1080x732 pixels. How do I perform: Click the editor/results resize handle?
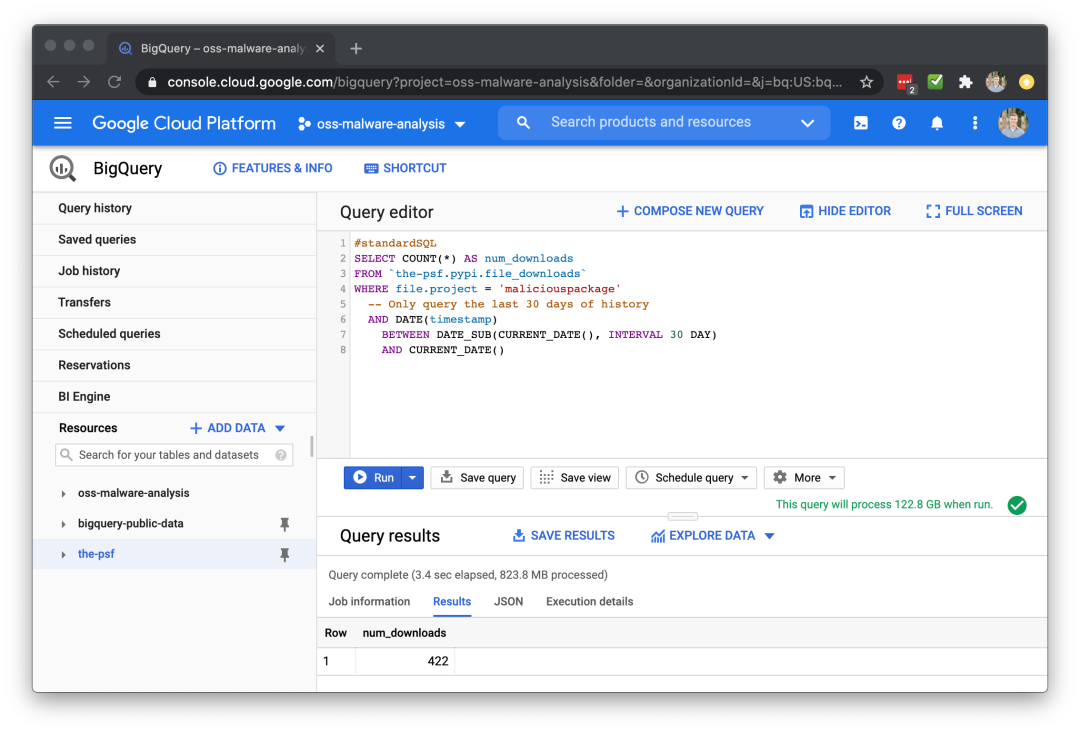(683, 516)
